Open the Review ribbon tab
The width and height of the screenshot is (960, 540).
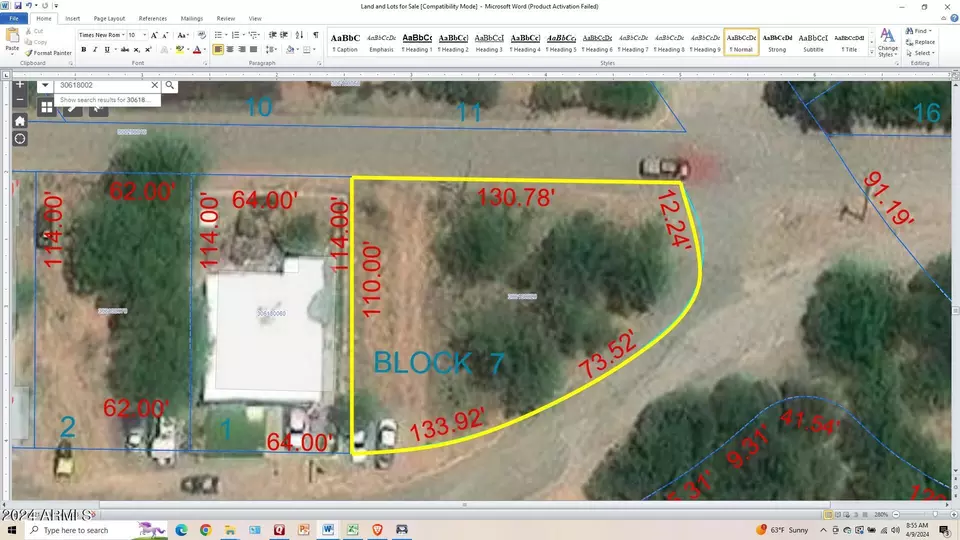pyautogui.click(x=225, y=18)
